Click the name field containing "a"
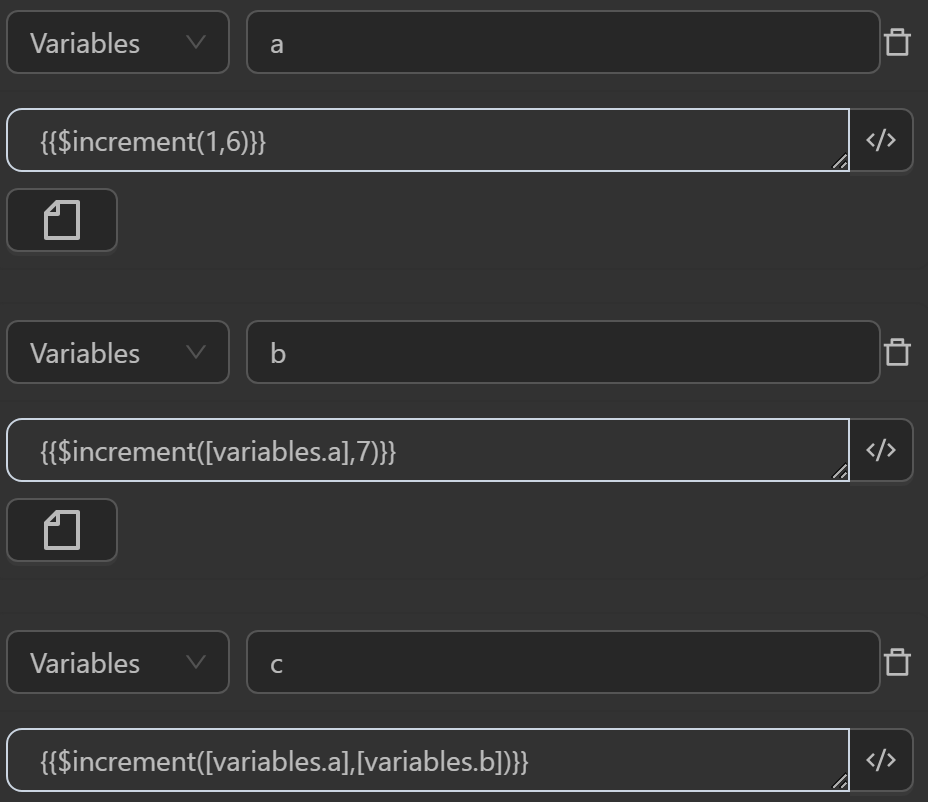 562,42
